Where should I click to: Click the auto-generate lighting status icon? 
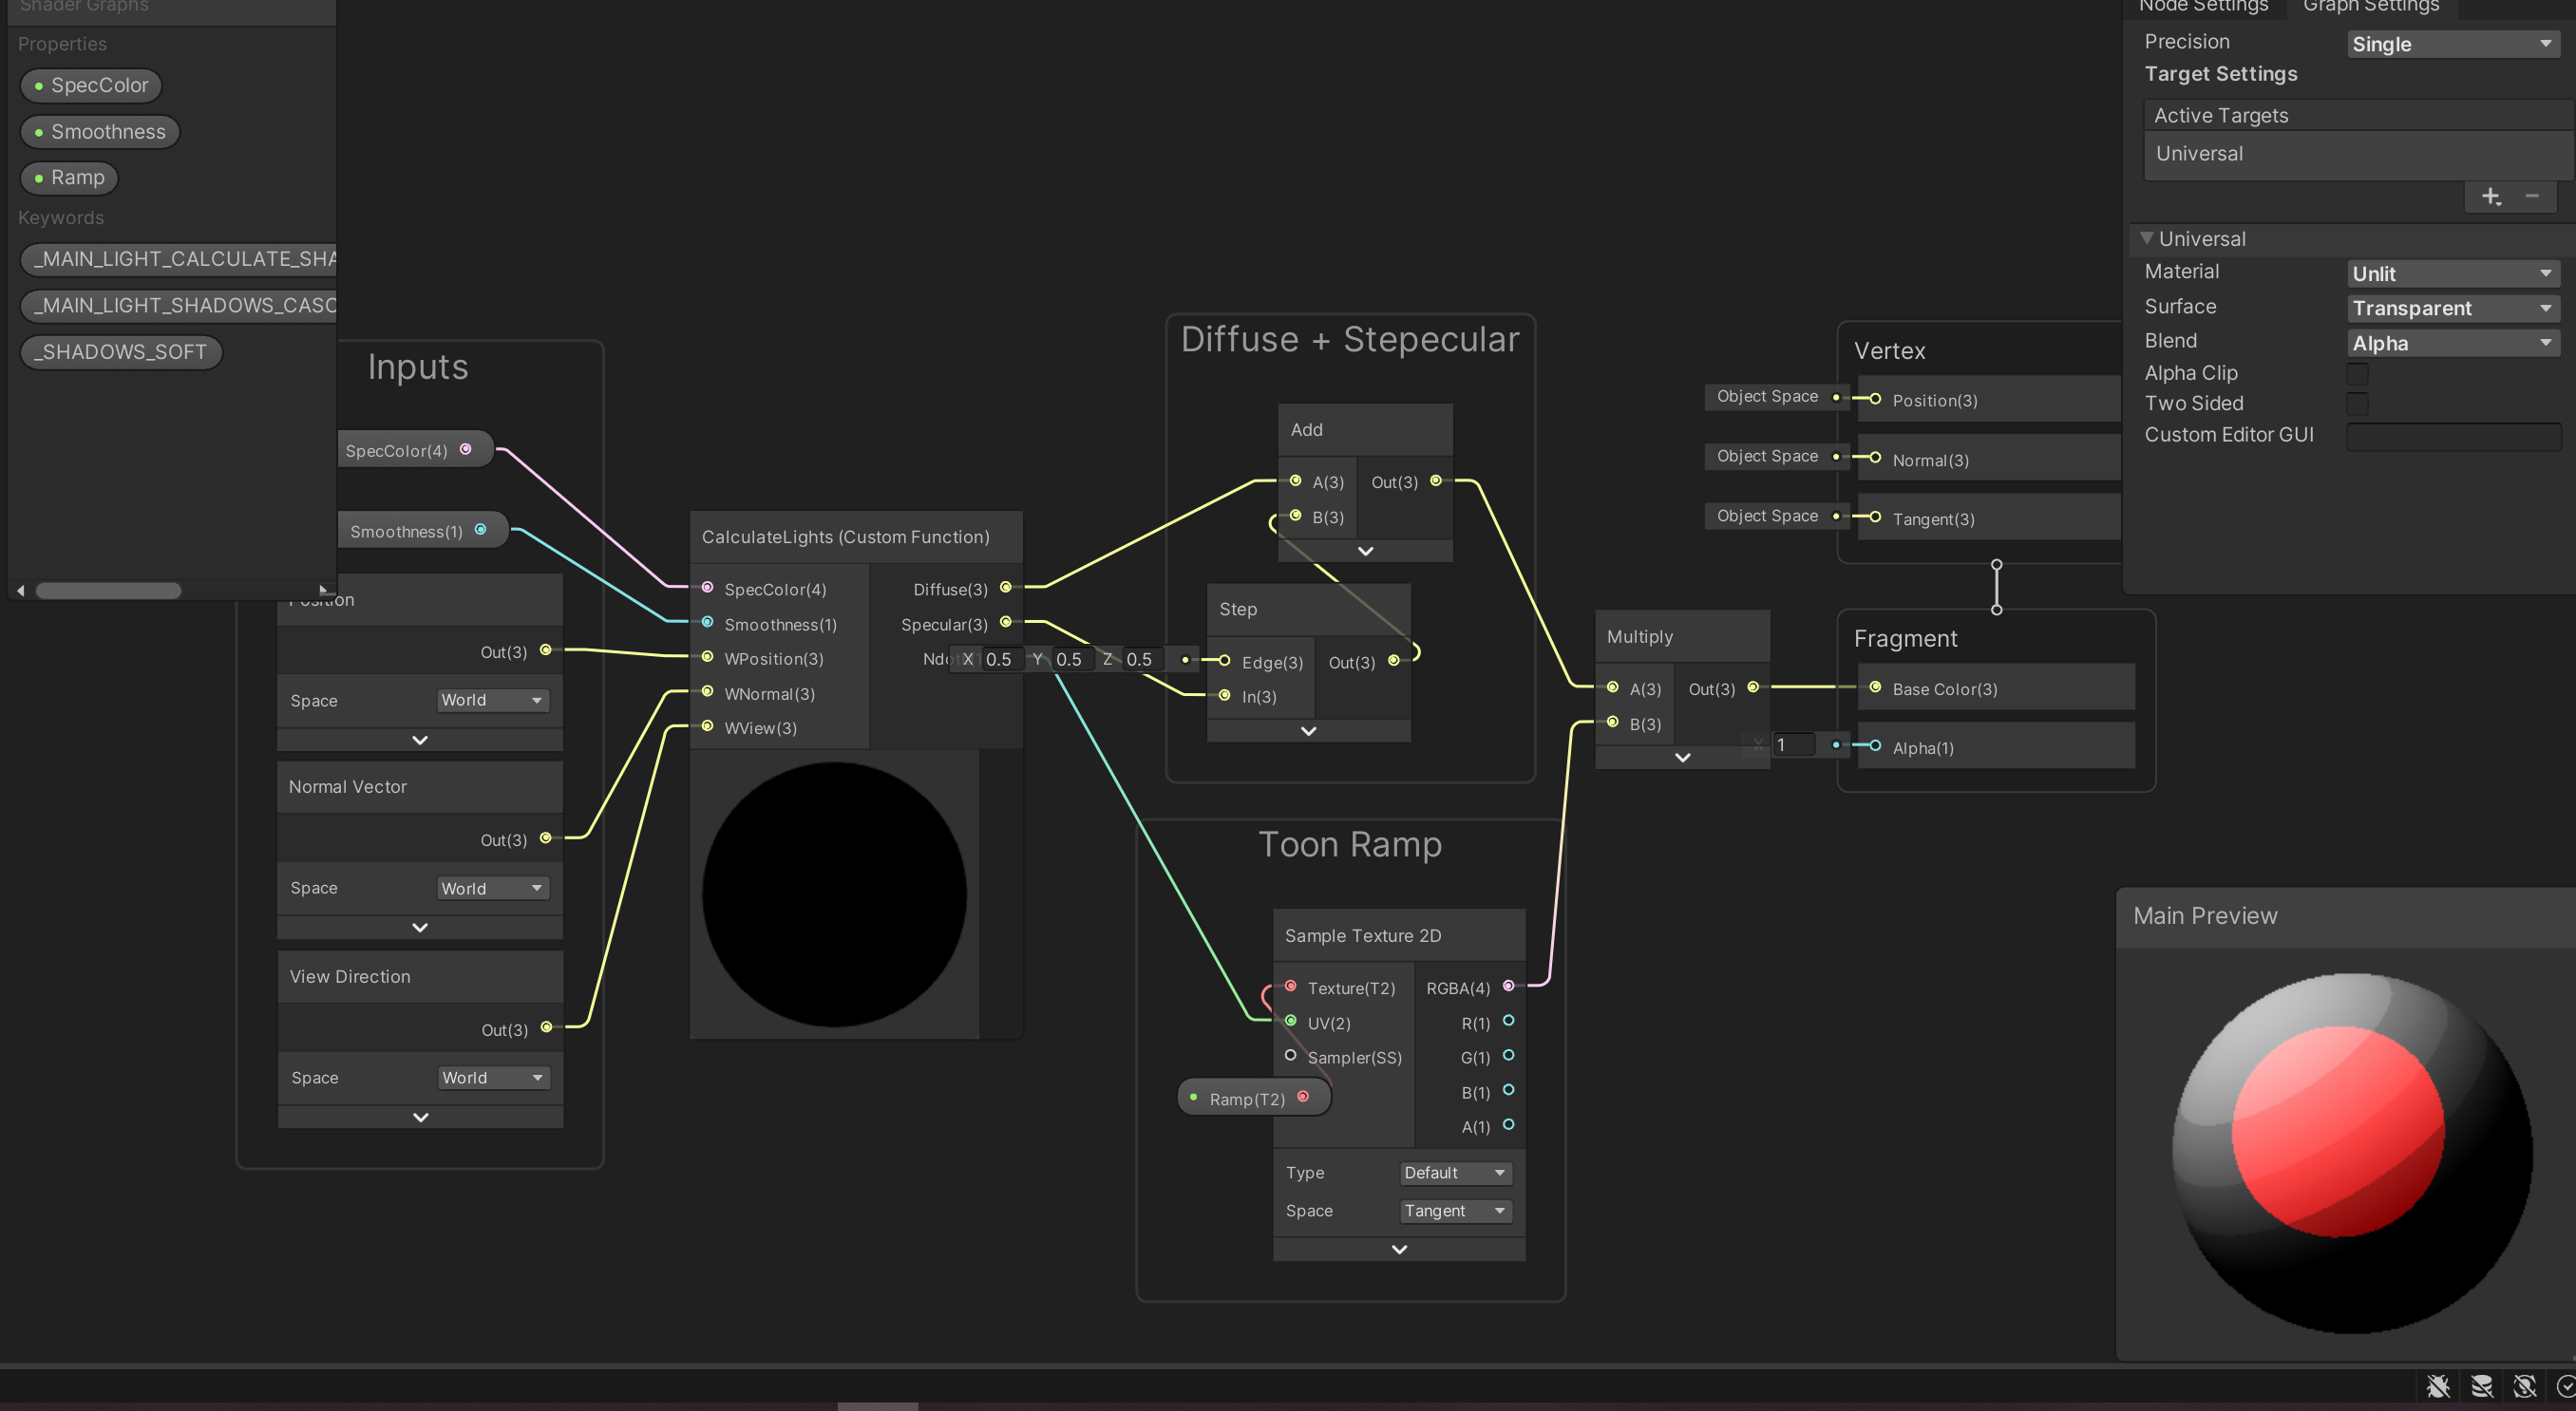click(2525, 1386)
